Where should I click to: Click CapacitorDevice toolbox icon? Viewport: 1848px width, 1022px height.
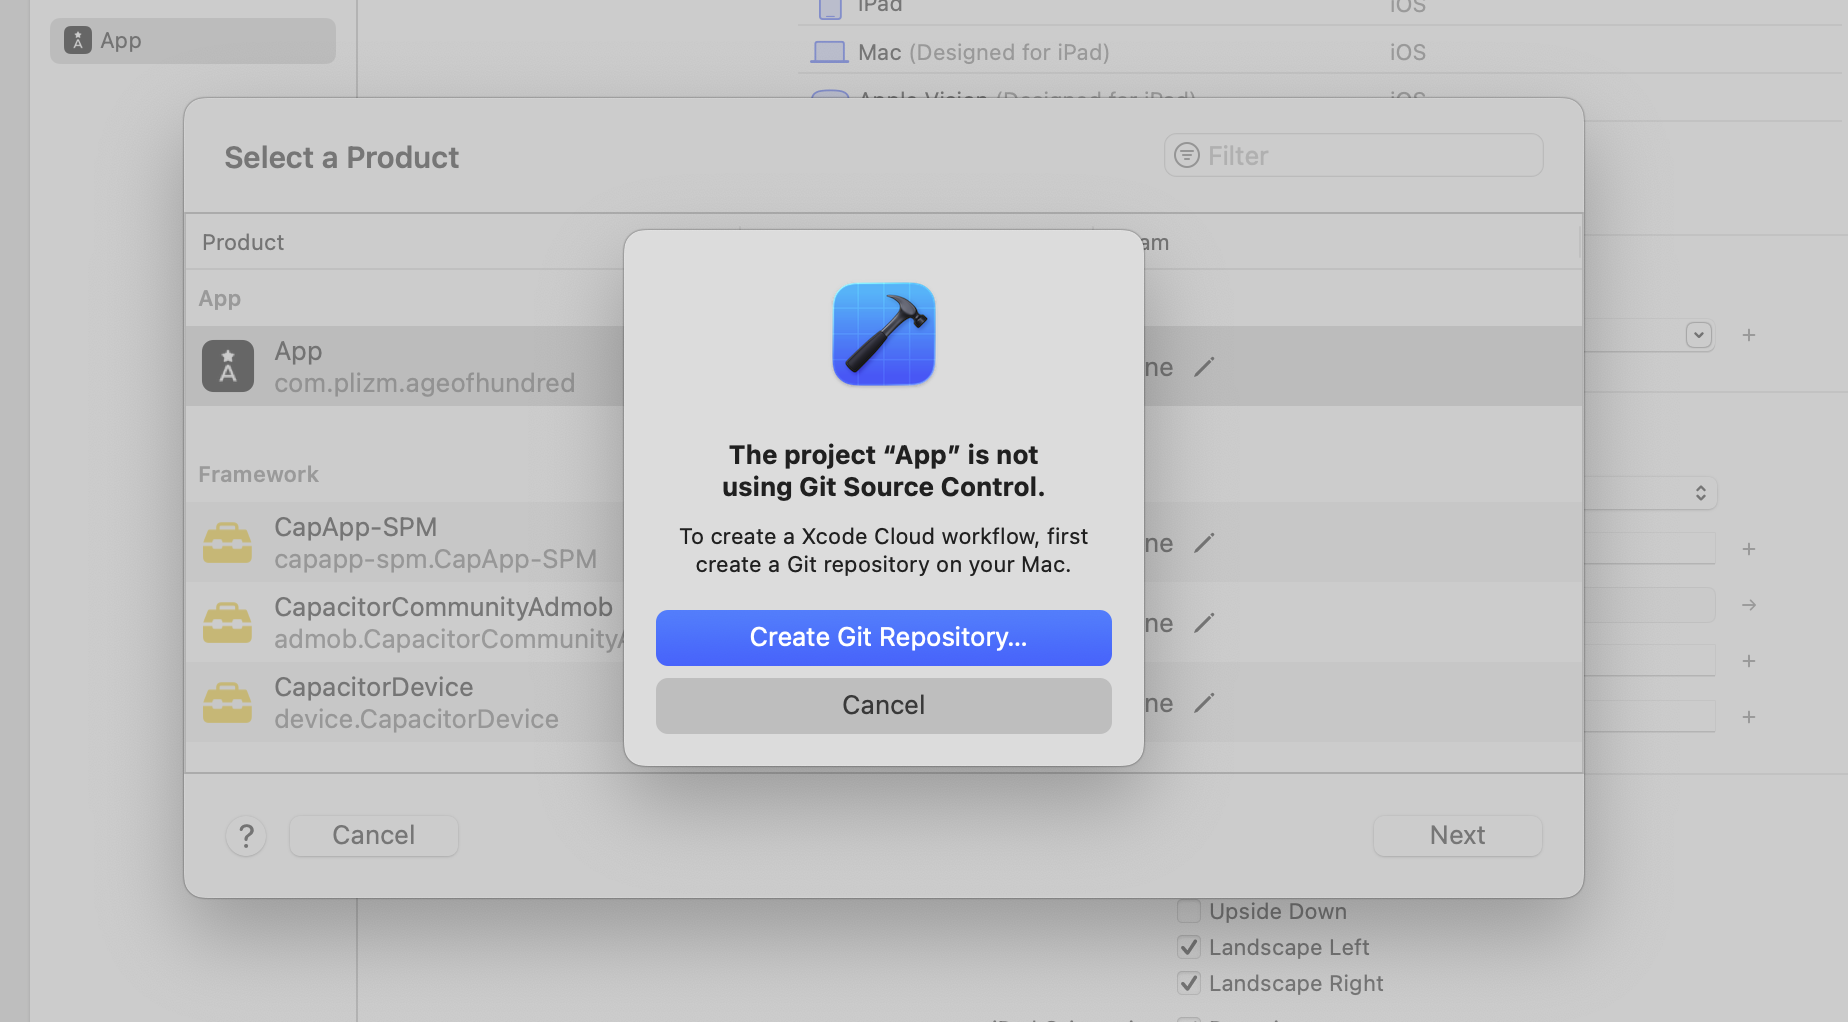coord(228,703)
